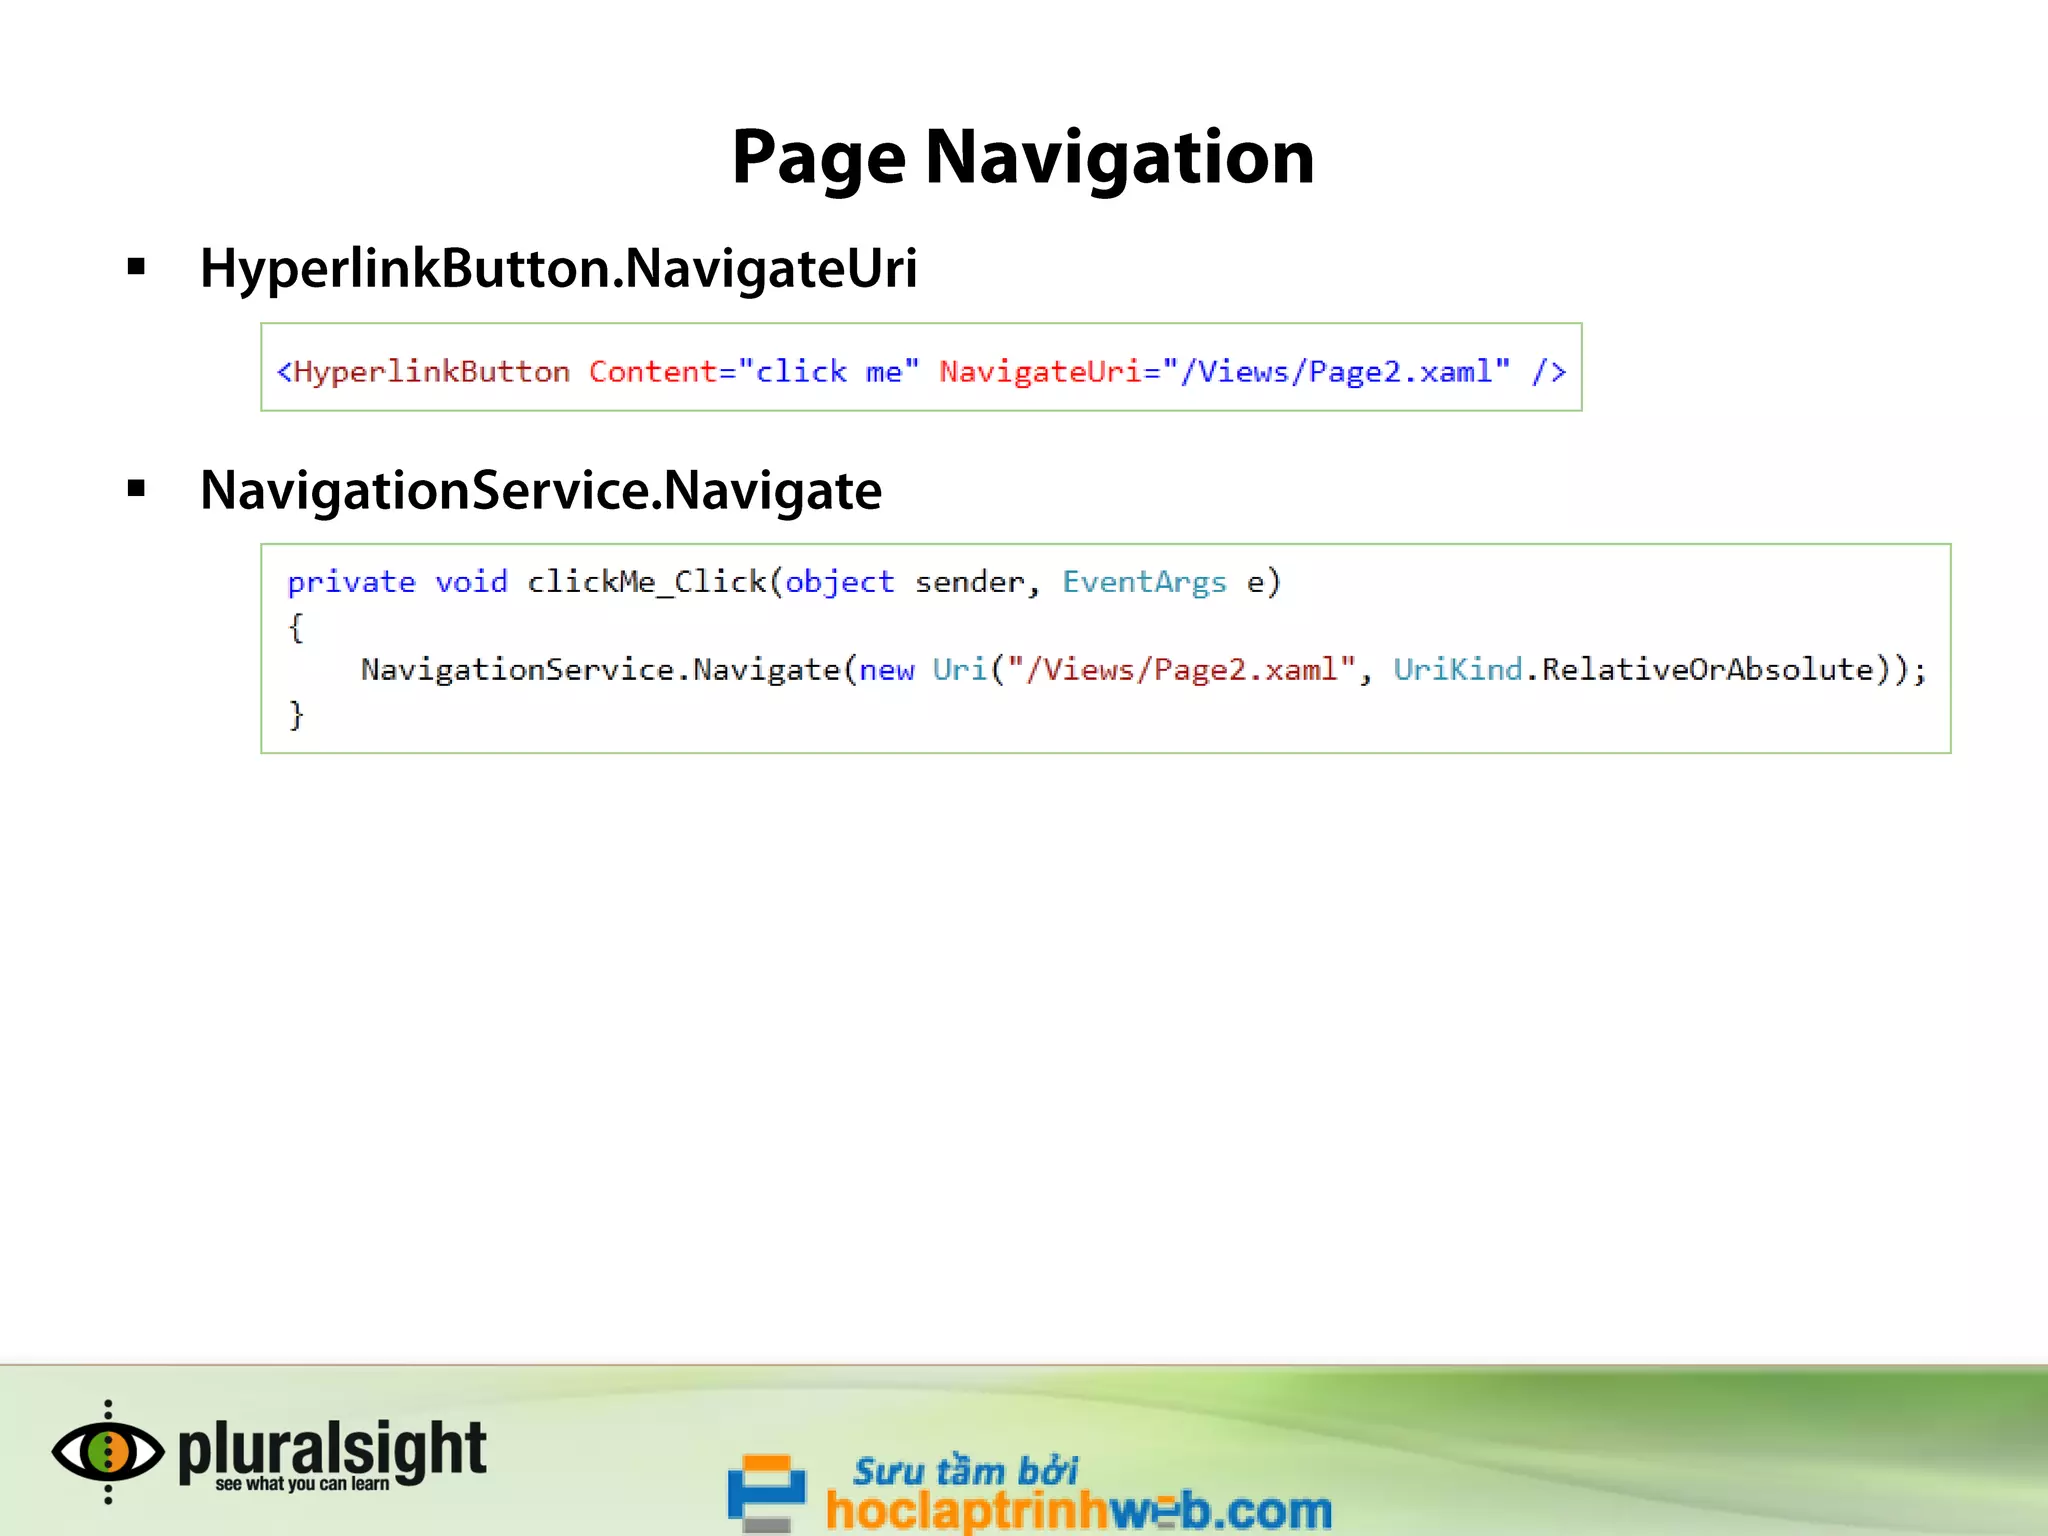Click the second square bullet marker
Image resolution: width=2048 pixels, height=1536 pixels.
pos(137,489)
